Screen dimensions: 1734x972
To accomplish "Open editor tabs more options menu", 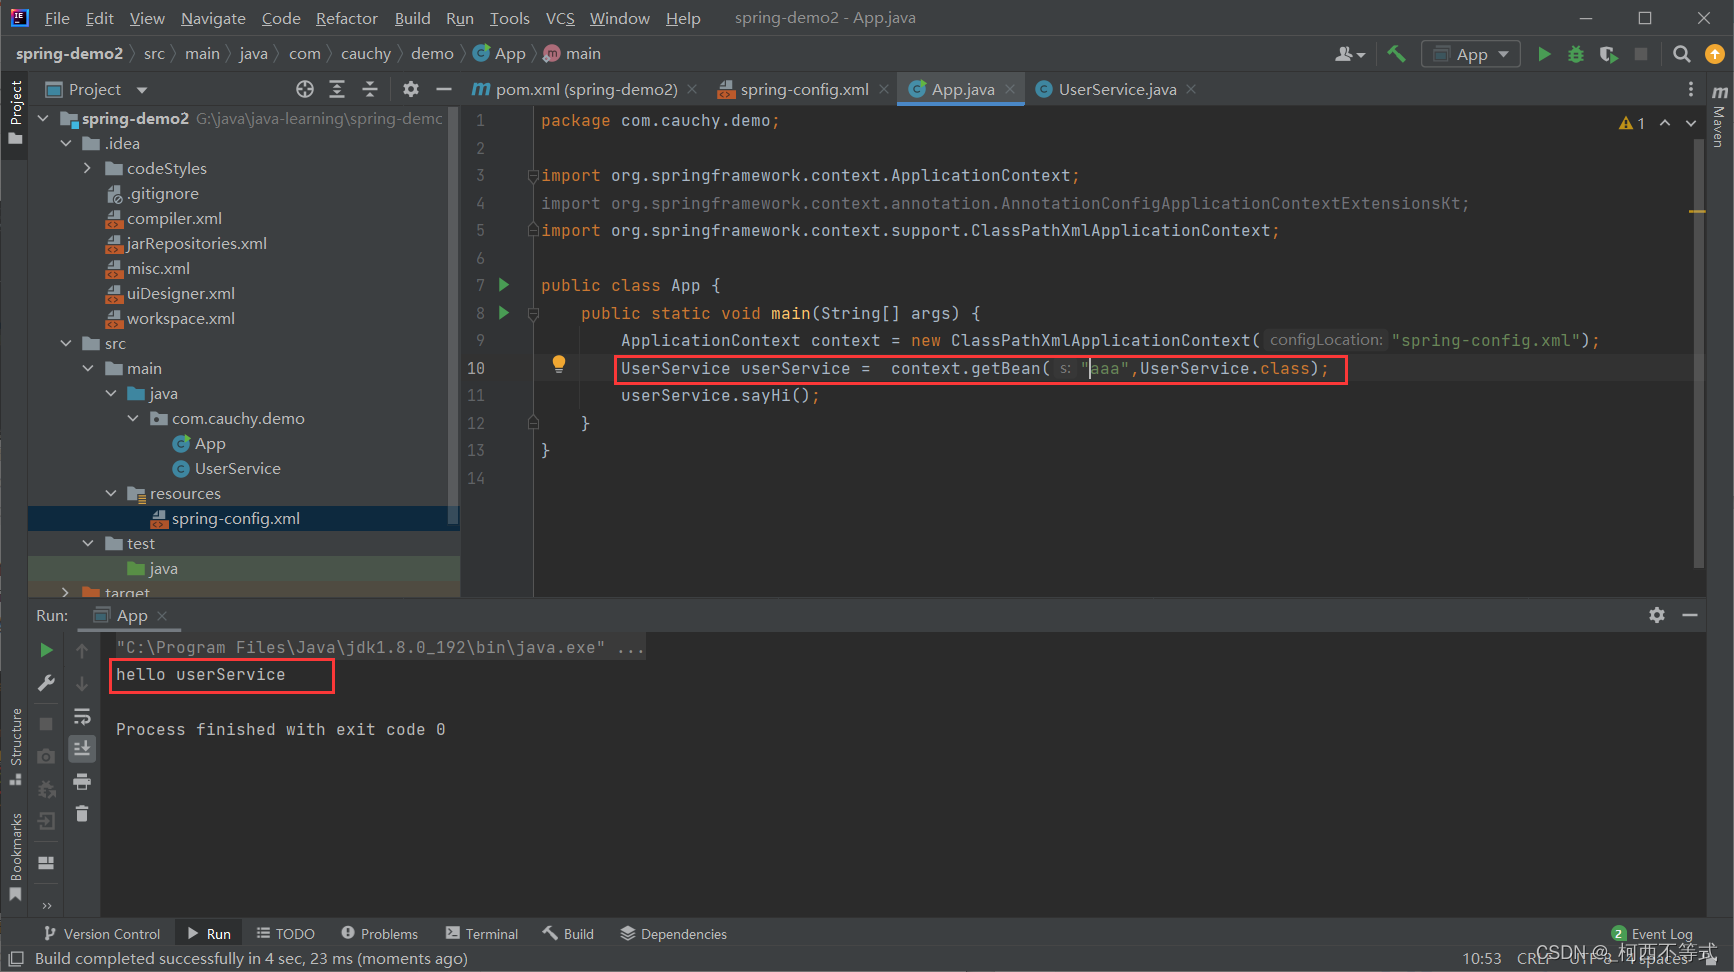I will pyautogui.click(x=1691, y=89).
